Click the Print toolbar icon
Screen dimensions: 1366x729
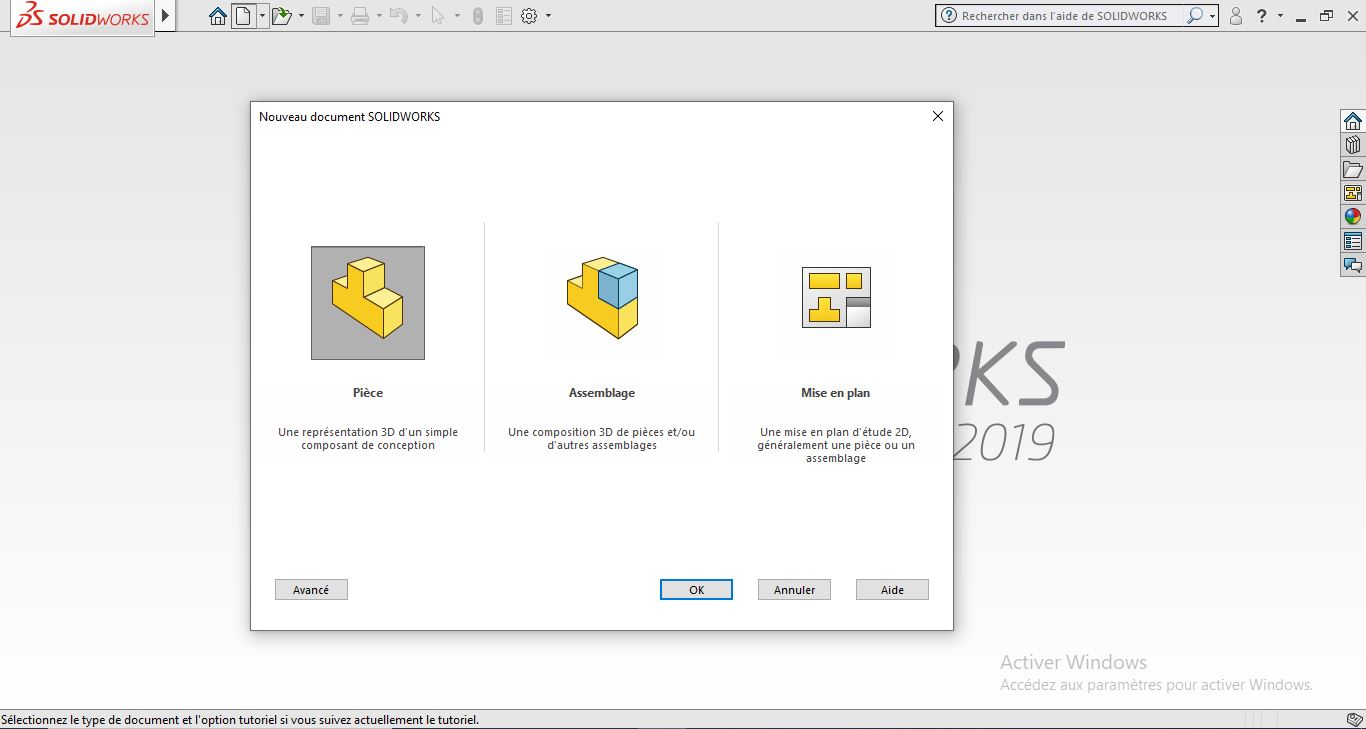click(x=360, y=16)
